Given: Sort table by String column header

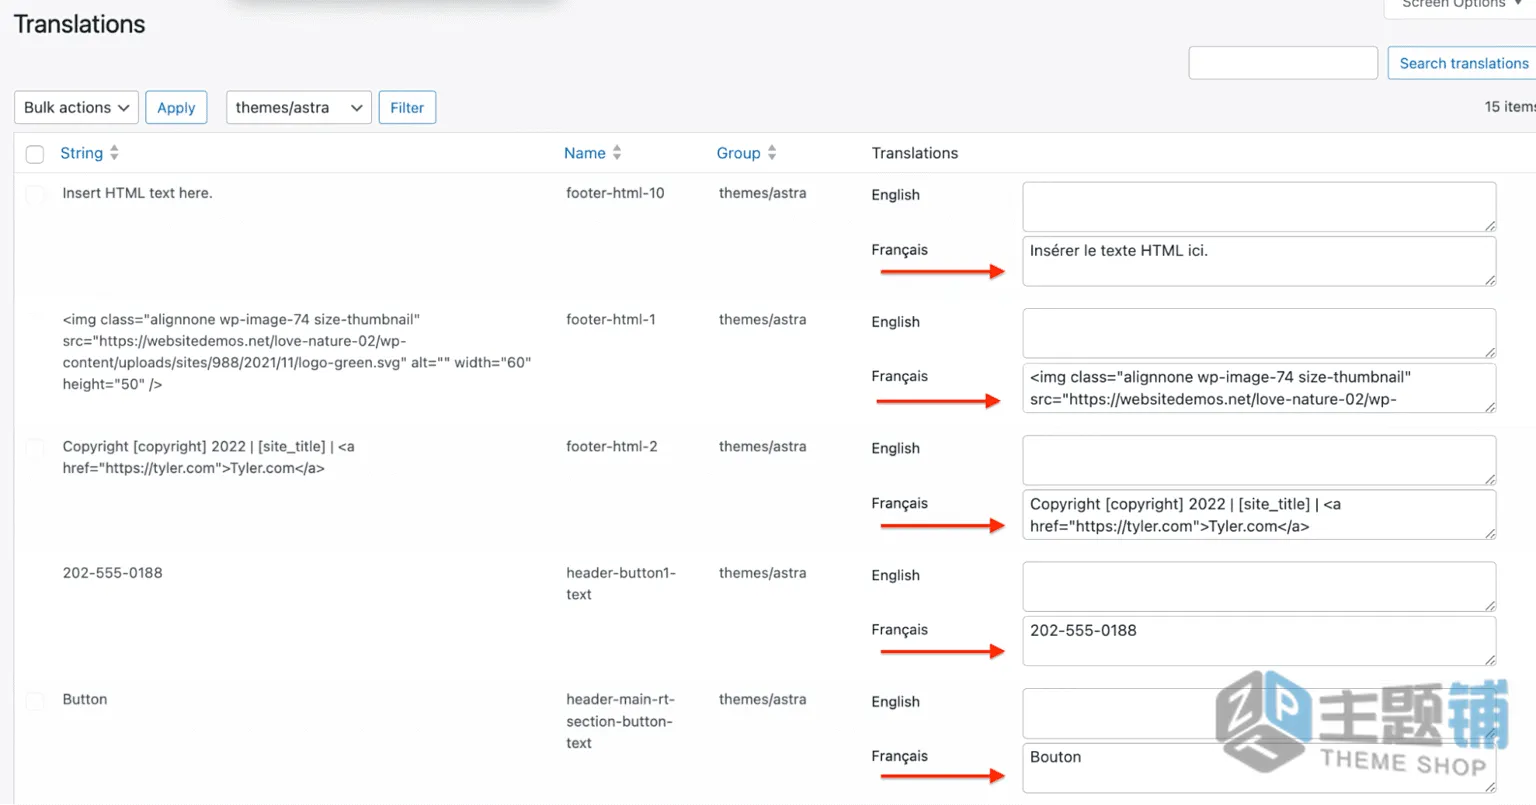Looking at the screenshot, I should point(81,153).
